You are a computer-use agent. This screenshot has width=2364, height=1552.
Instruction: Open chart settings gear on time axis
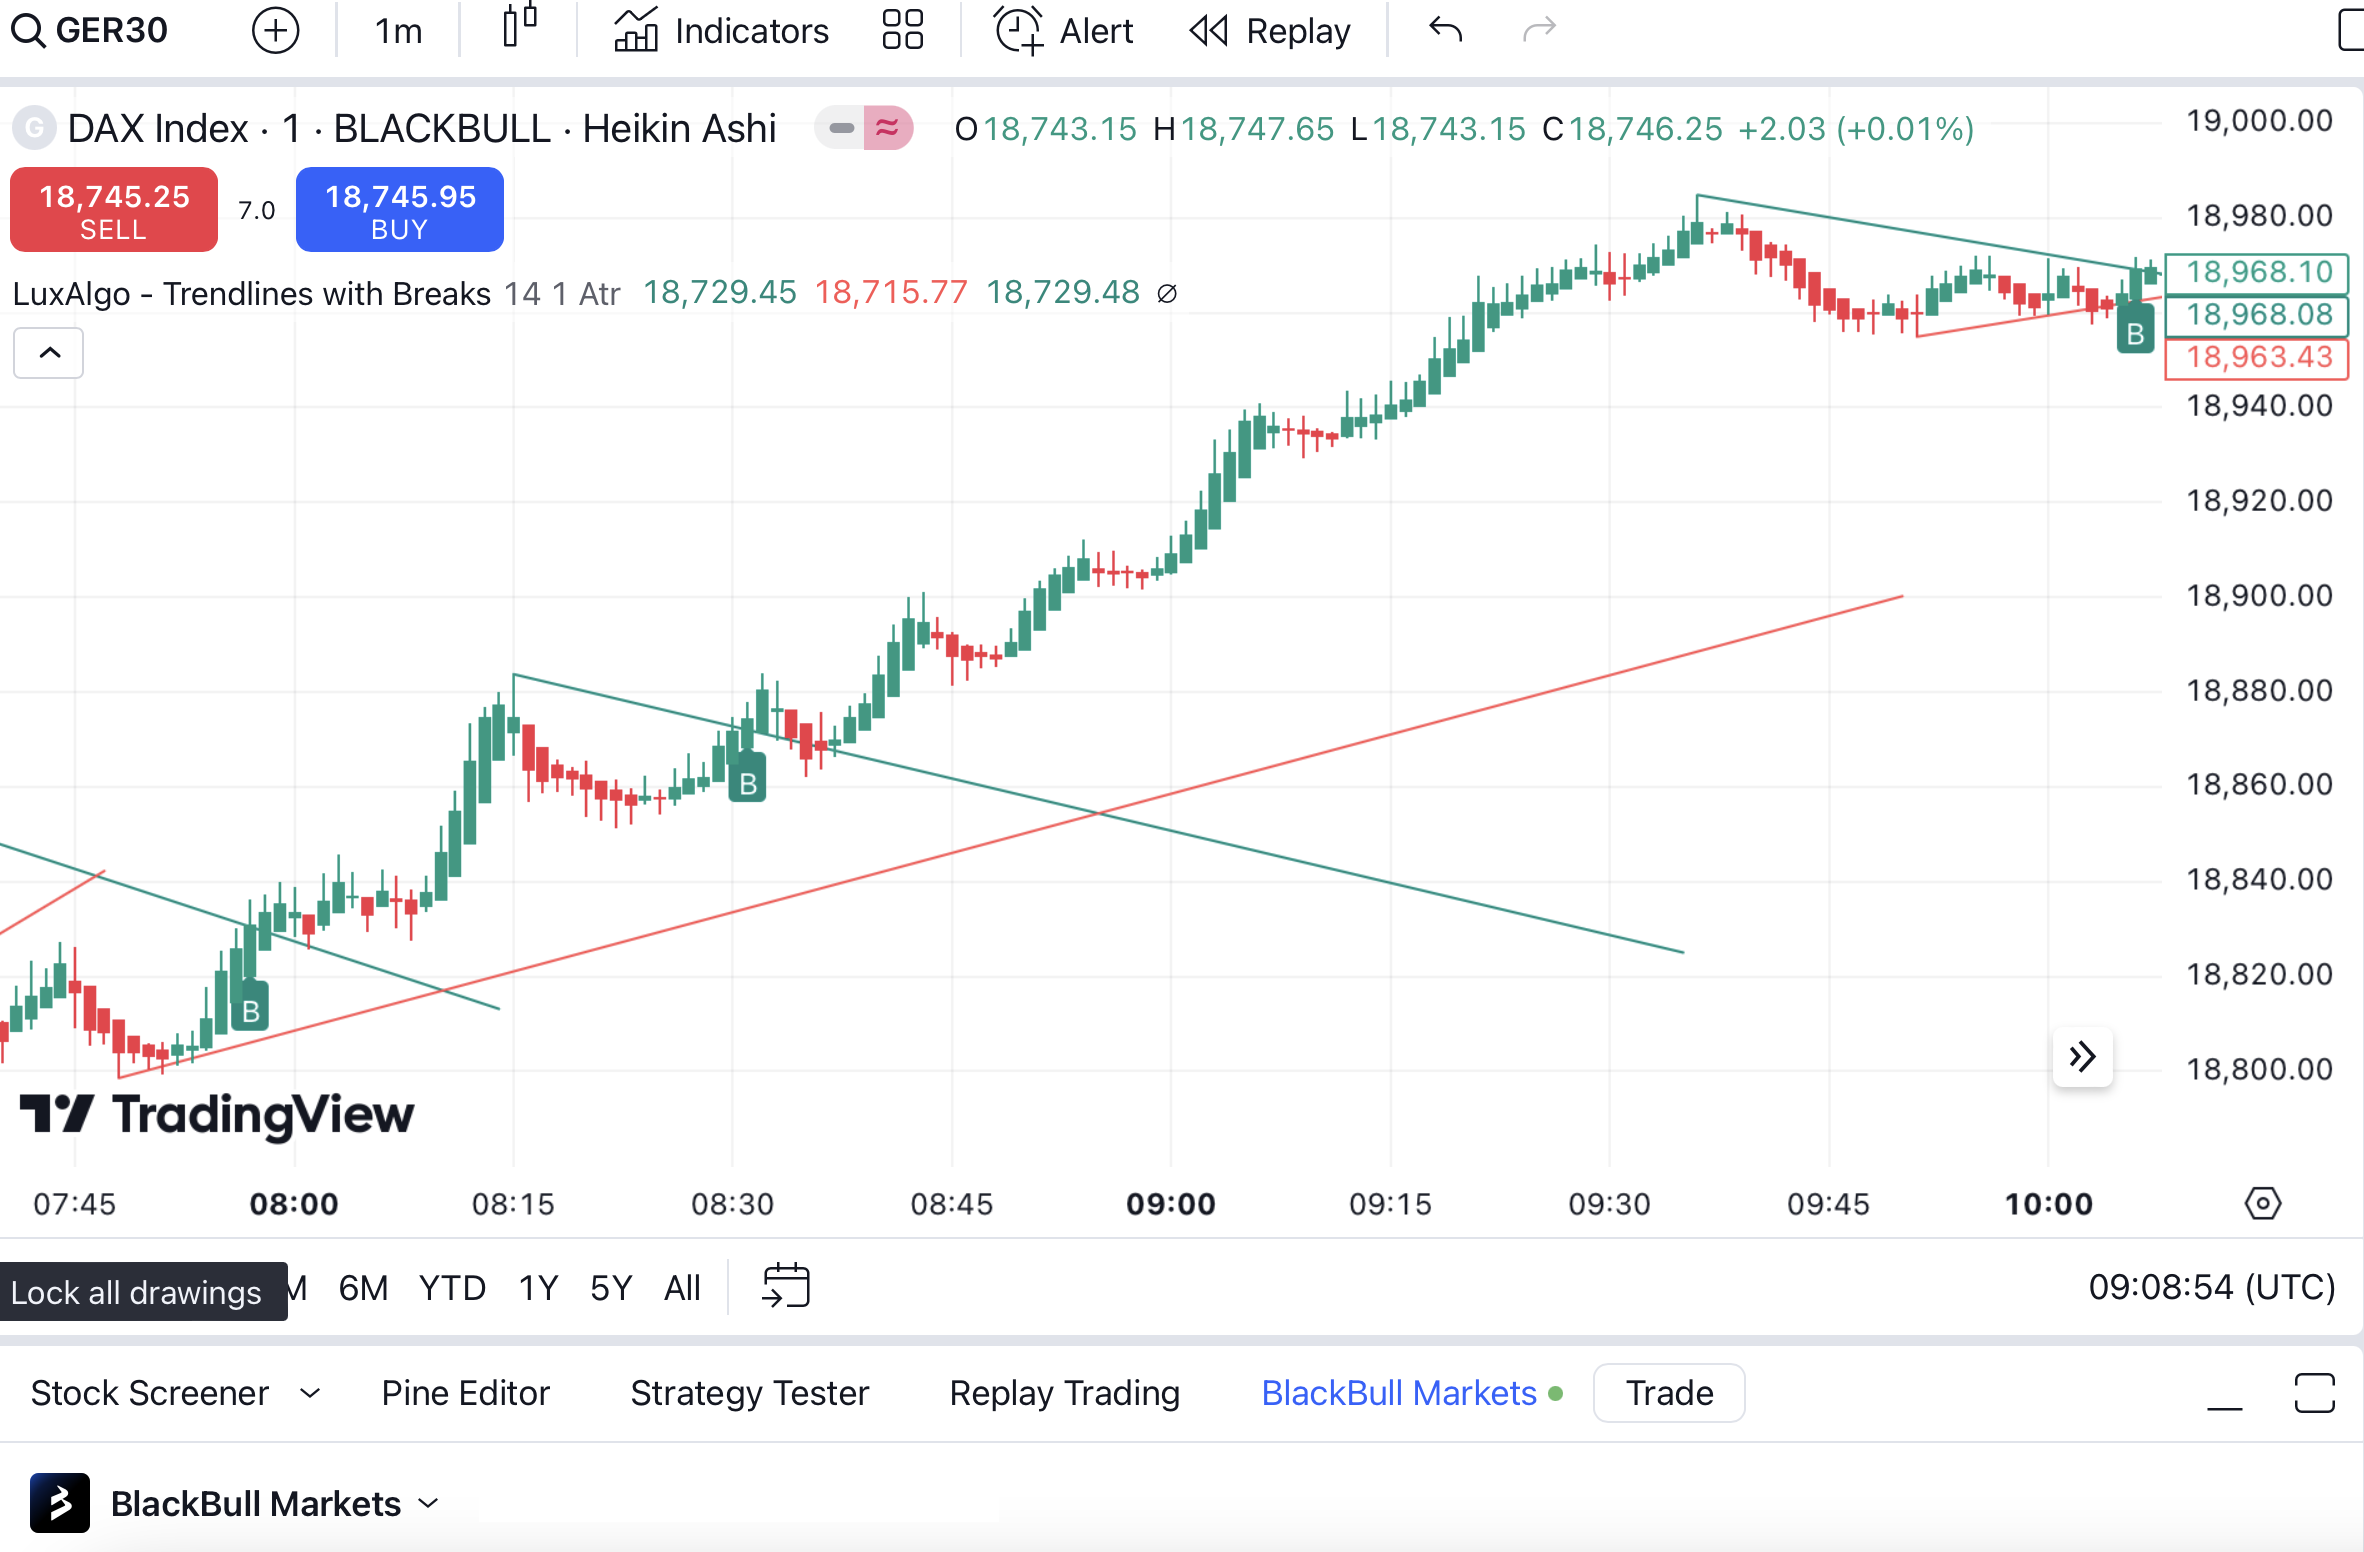pos(2263,1203)
